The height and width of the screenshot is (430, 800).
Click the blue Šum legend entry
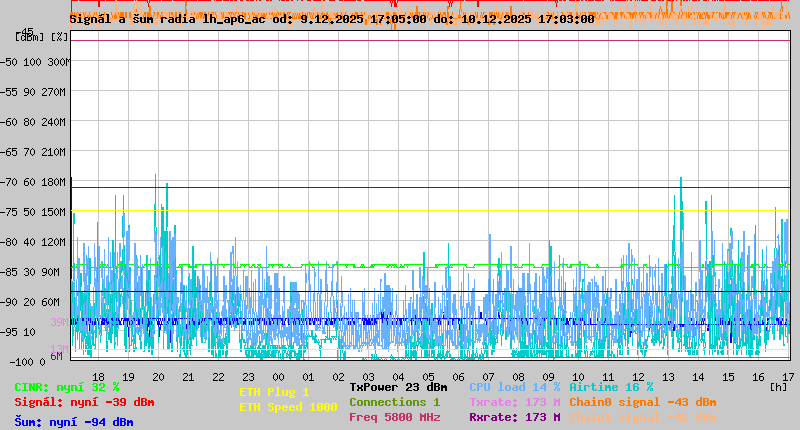[74, 422]
